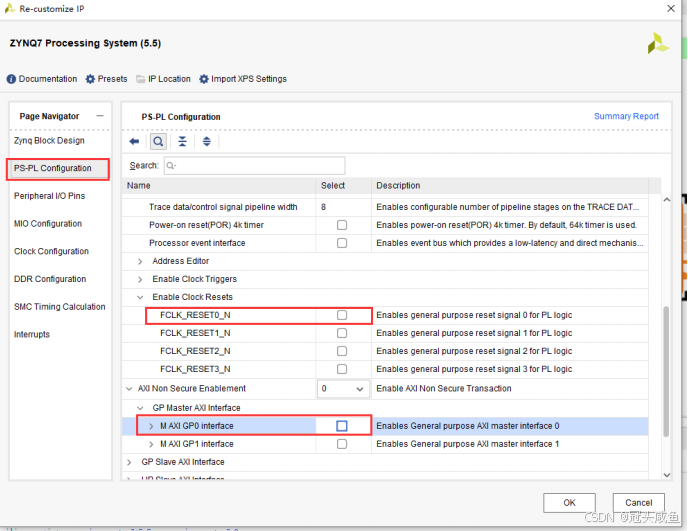
Task: Switch to the Clock Configuration page
Action: tap(51, 251)
